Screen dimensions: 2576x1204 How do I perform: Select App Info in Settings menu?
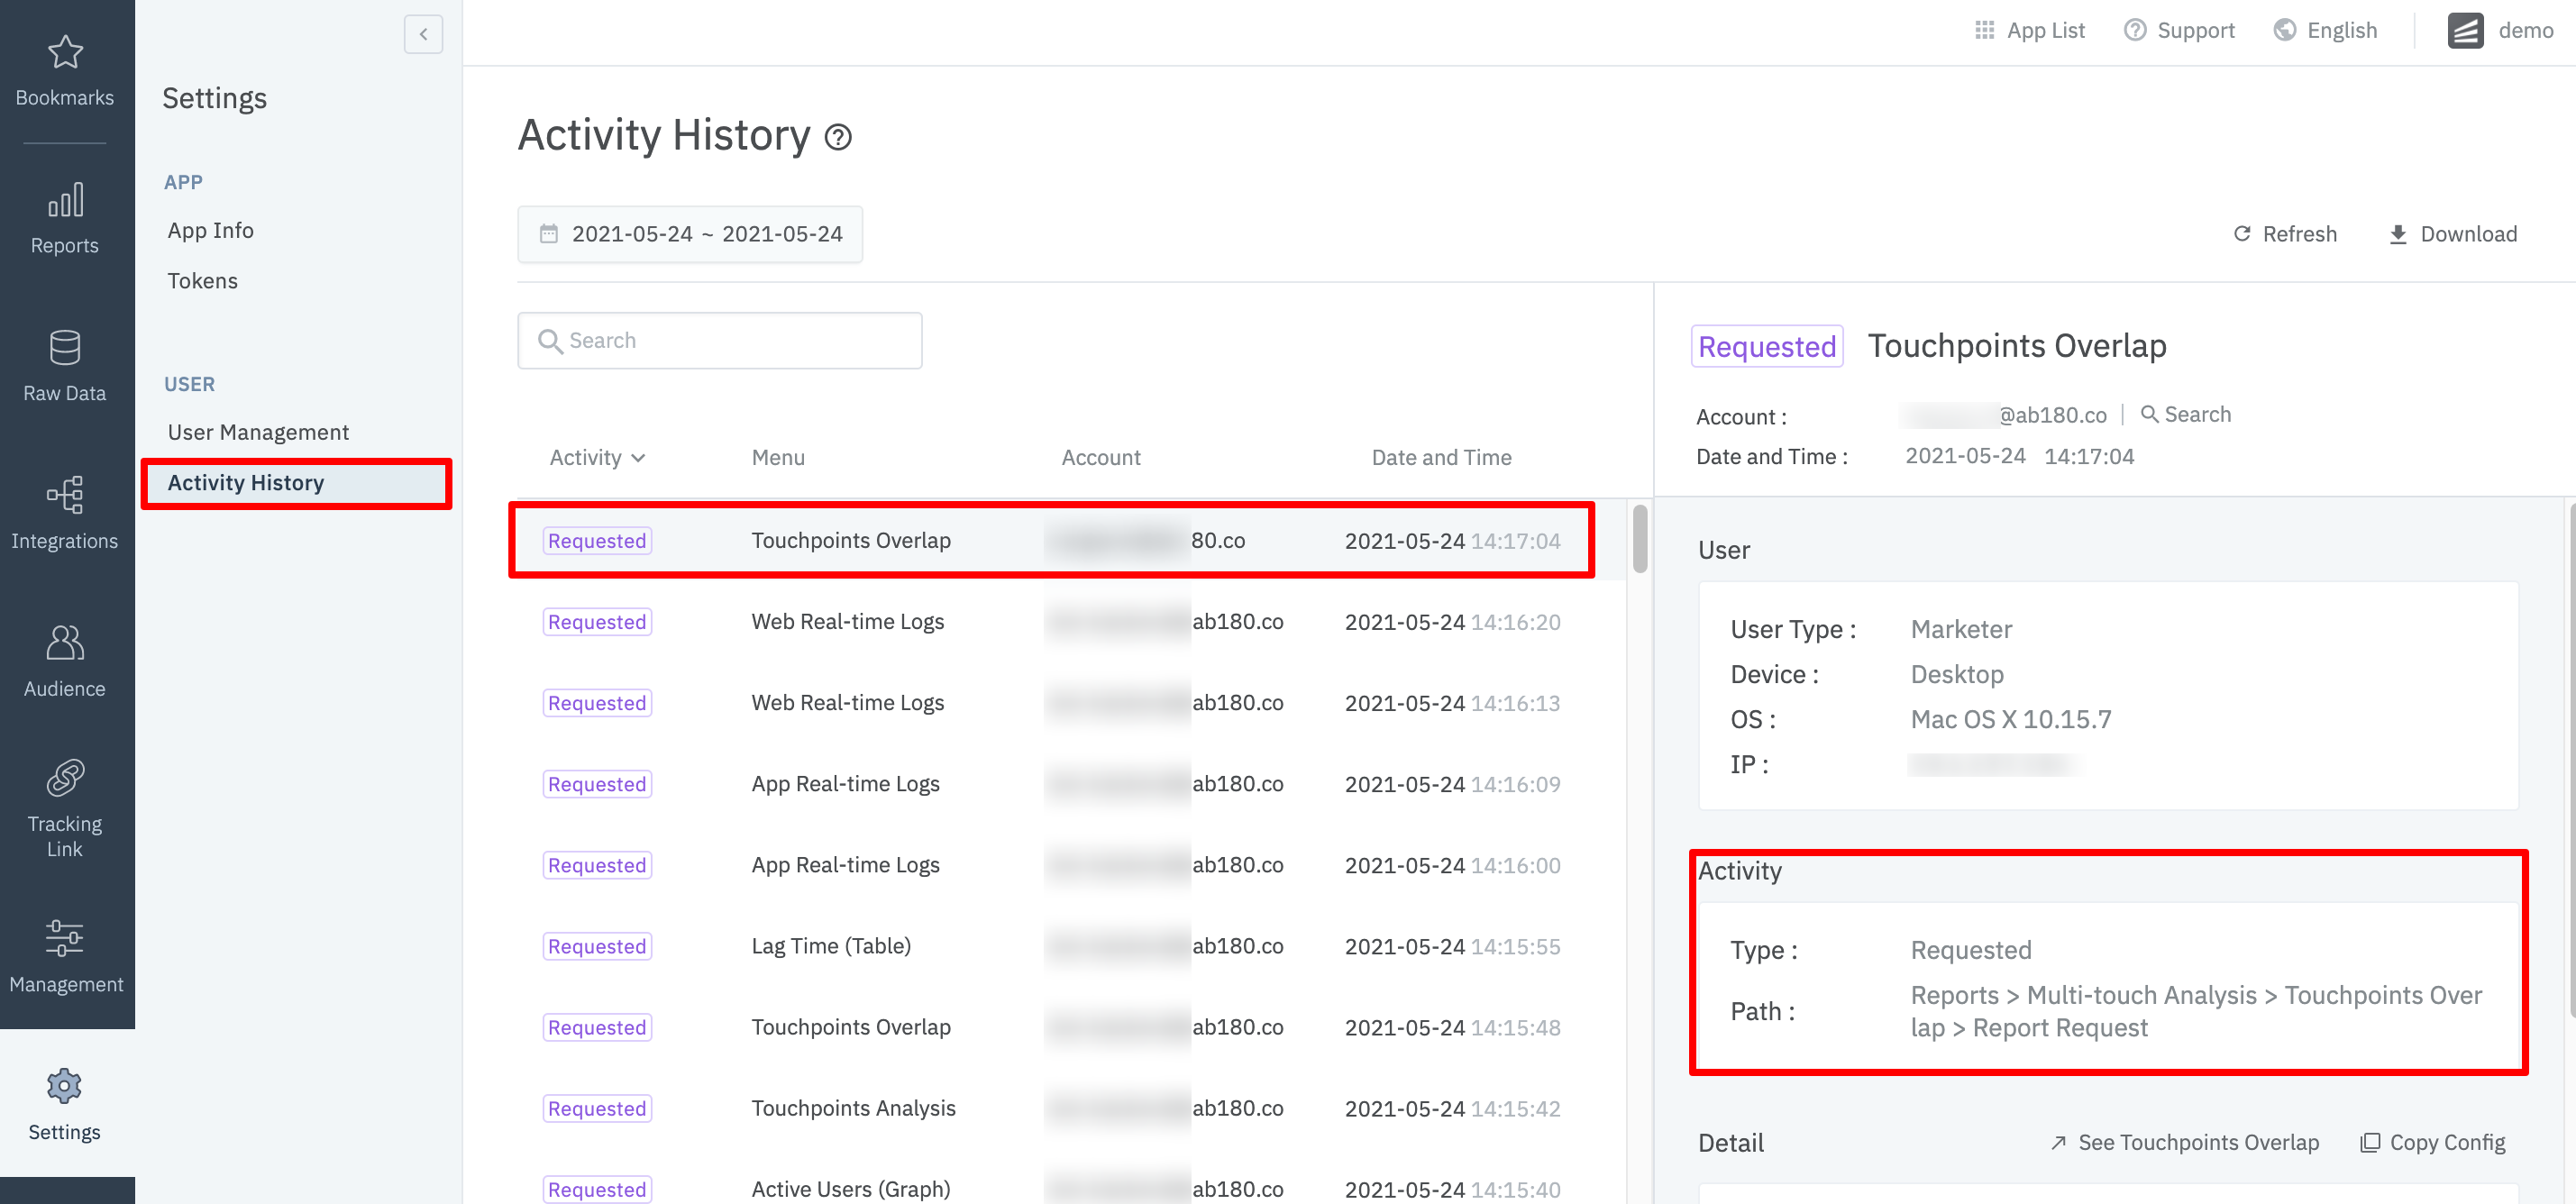[211, 231]
